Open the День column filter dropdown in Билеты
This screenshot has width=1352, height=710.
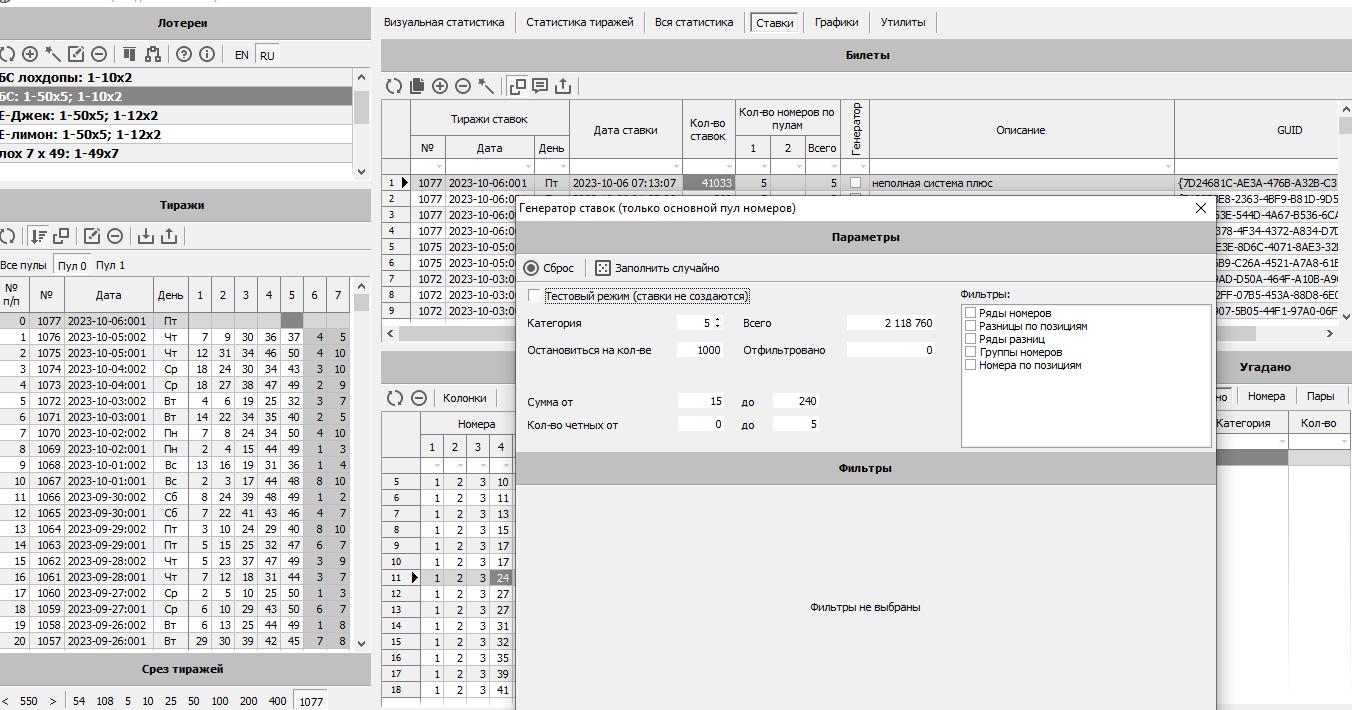[562, 167]
